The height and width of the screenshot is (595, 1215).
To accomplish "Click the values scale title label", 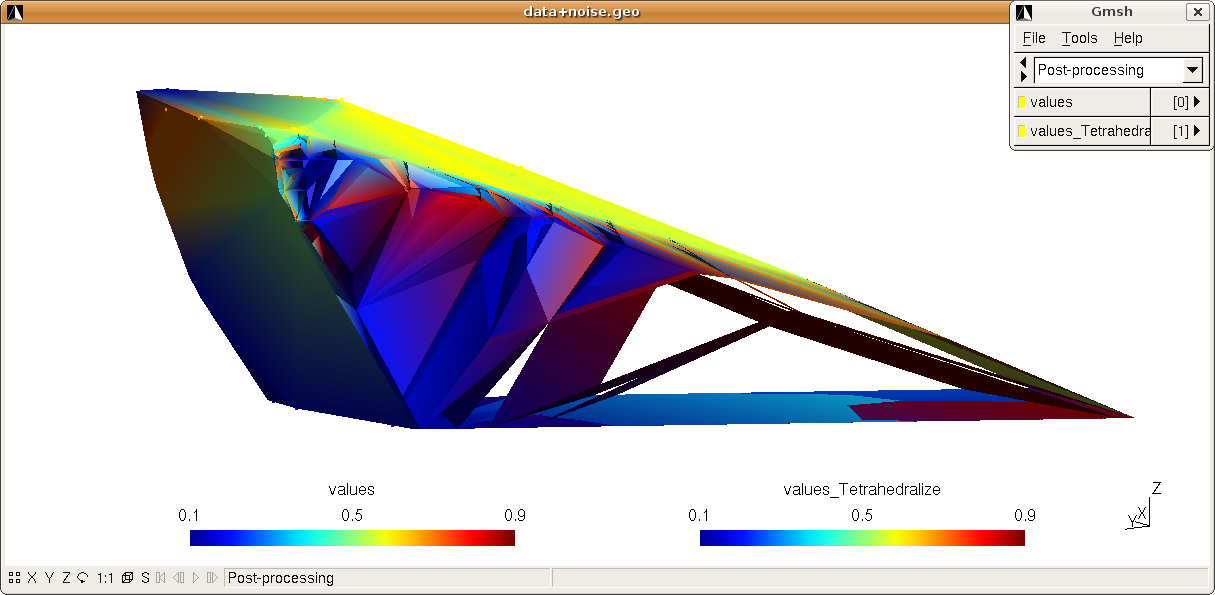I will coord(352,489).
